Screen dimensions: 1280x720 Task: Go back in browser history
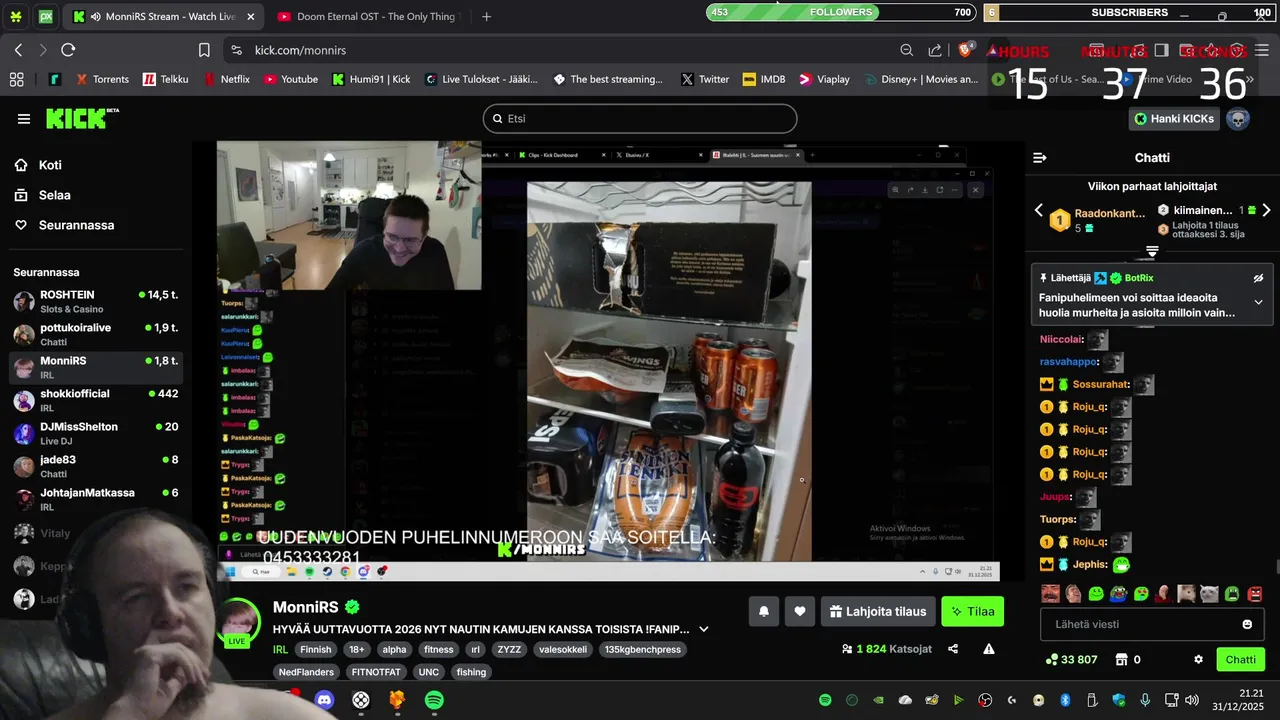tap(18, 50)
